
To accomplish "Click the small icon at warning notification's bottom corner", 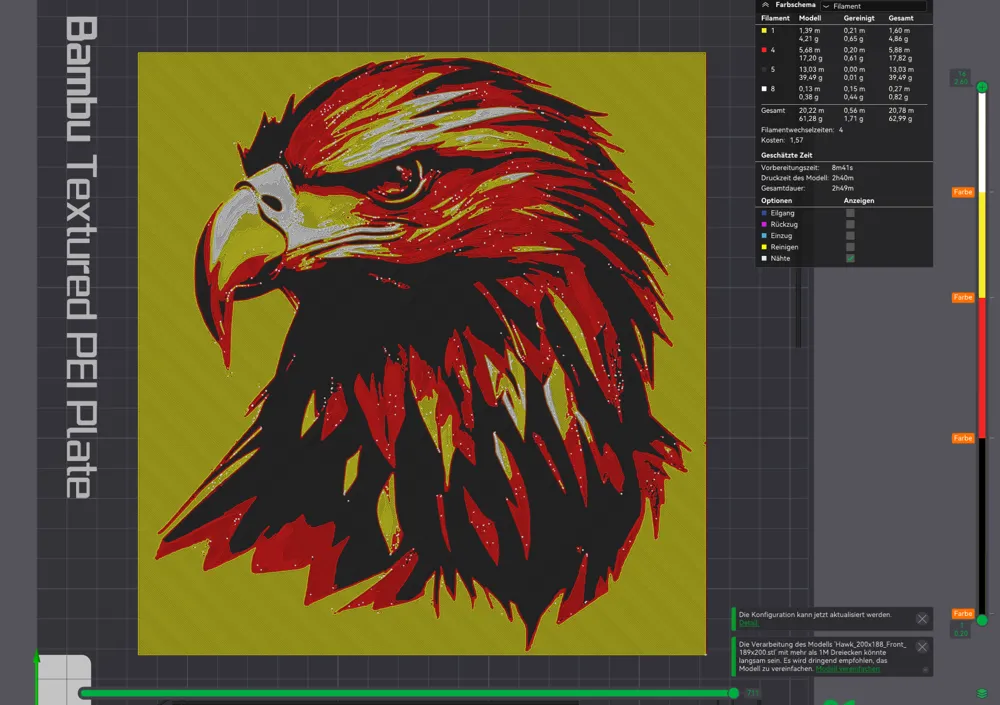I will (x=925, y=669).
